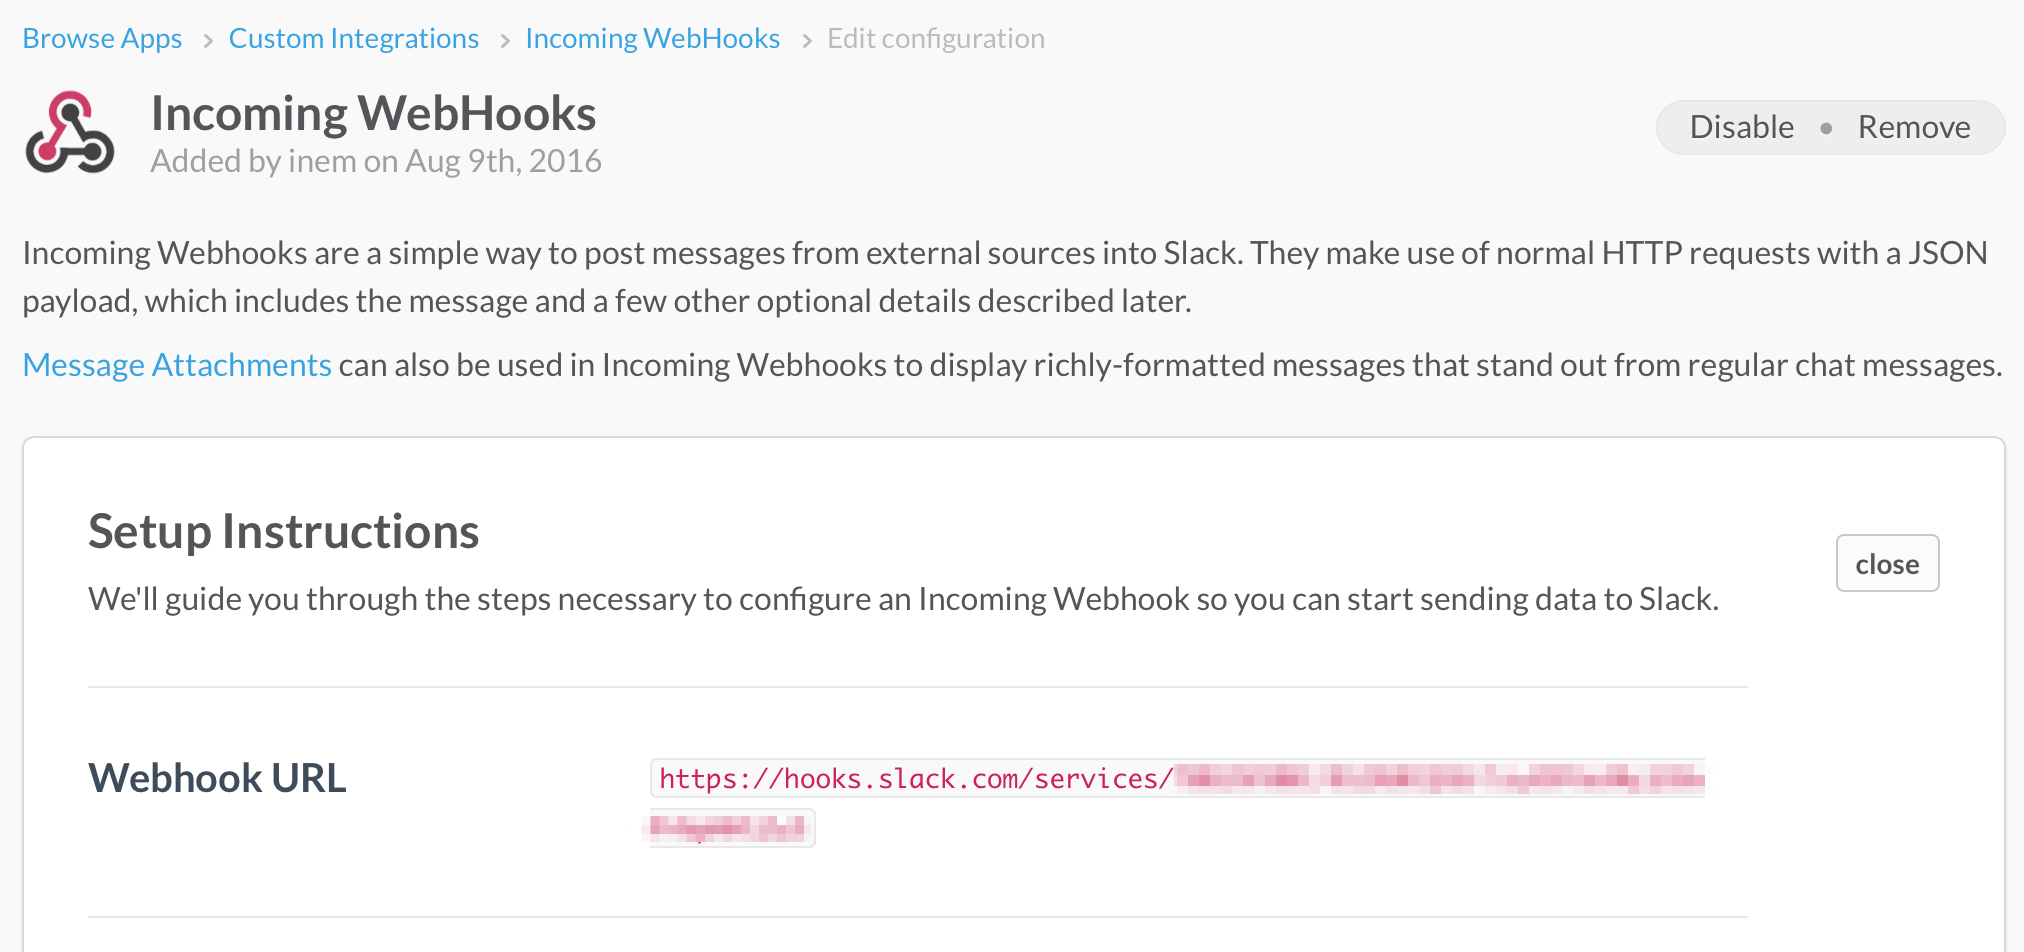The height and width of the screenshot is (952, 2024).
Task: Go to Custom Integrations breadcrumb
Action: [x=354, y=38]
